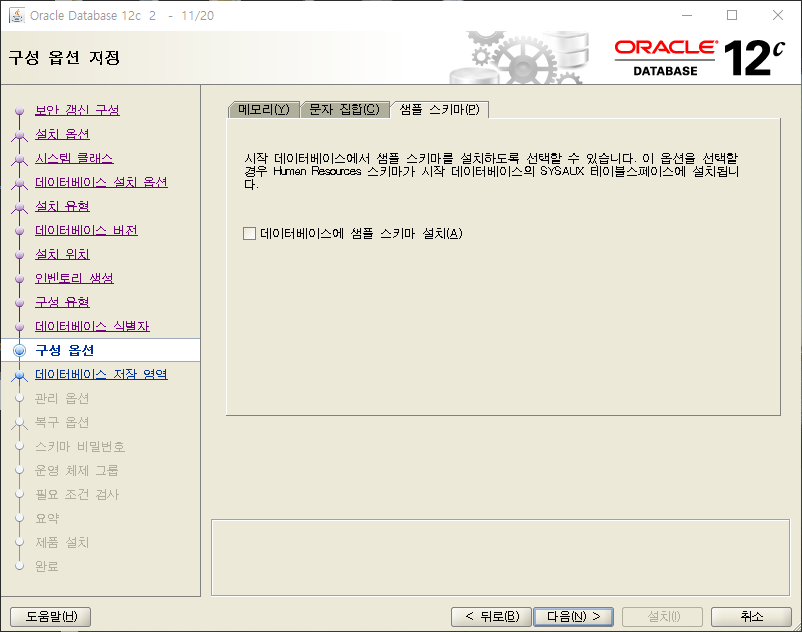Viewport: 802px width, 632px height.
Task: Open the 보안 갱신 구성 step link
Action: click(x=77, y=110)
